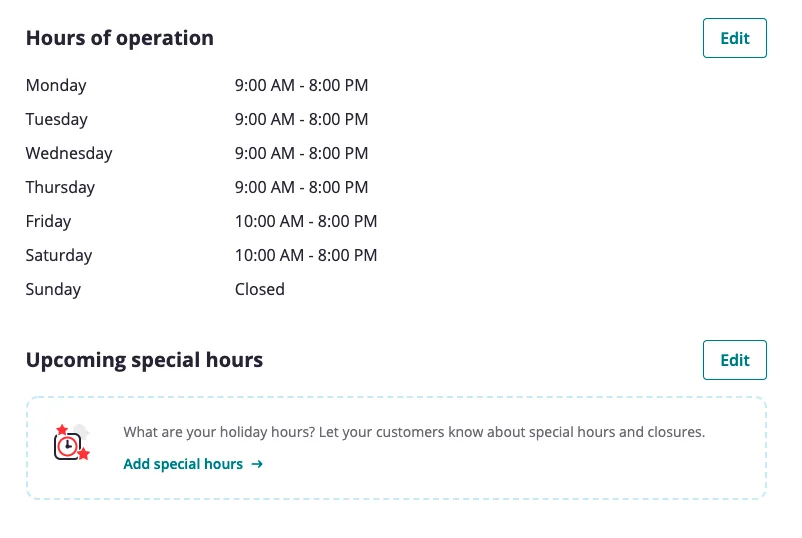Select Friday's 10:00 AM - 8:00 PM hours
Image resolution: width=802 pixels, height=538 pixels.
306,221
